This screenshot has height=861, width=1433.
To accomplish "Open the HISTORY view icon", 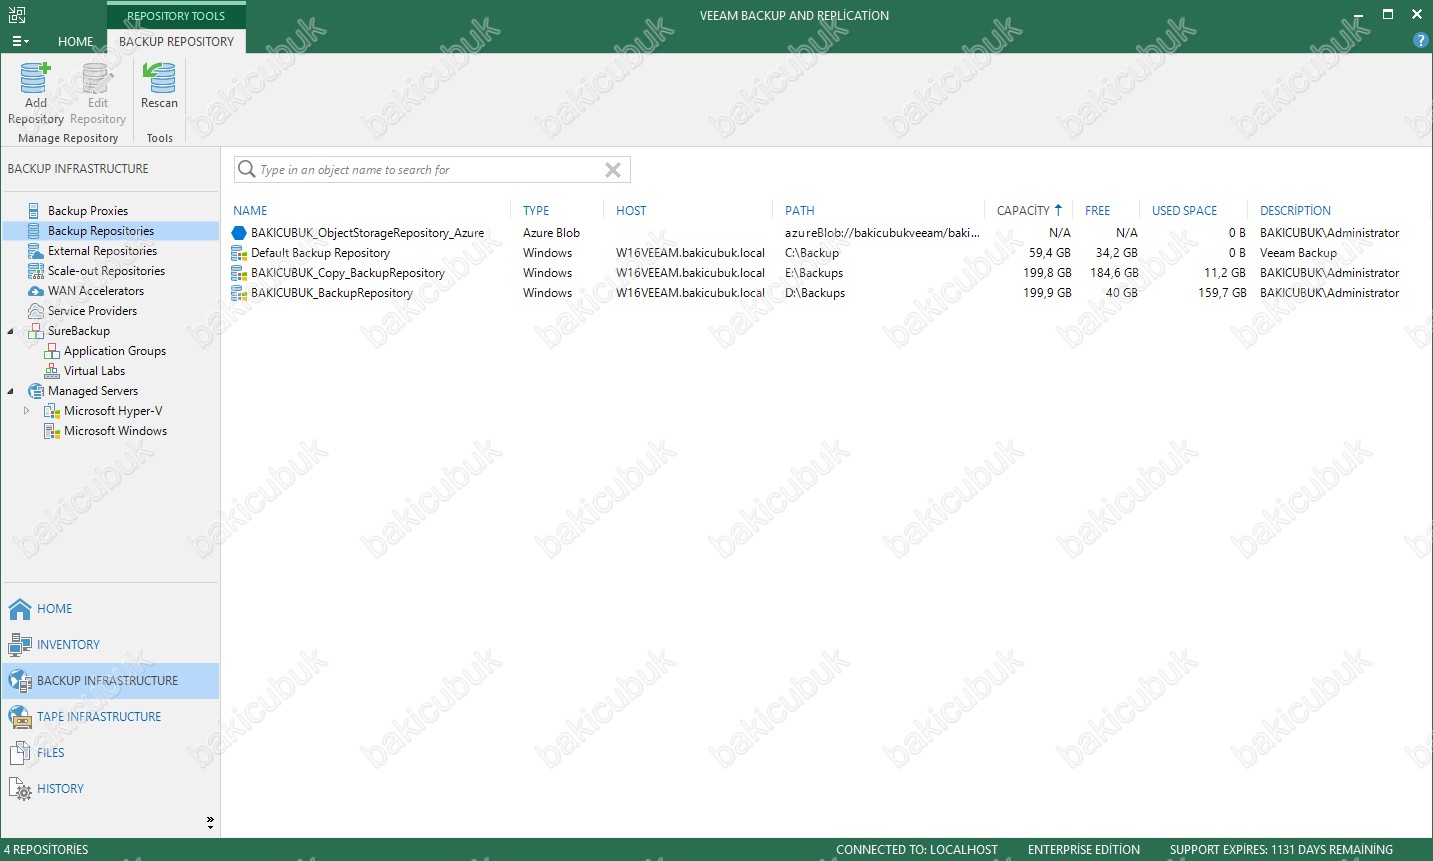I will (x=20, y=789).
